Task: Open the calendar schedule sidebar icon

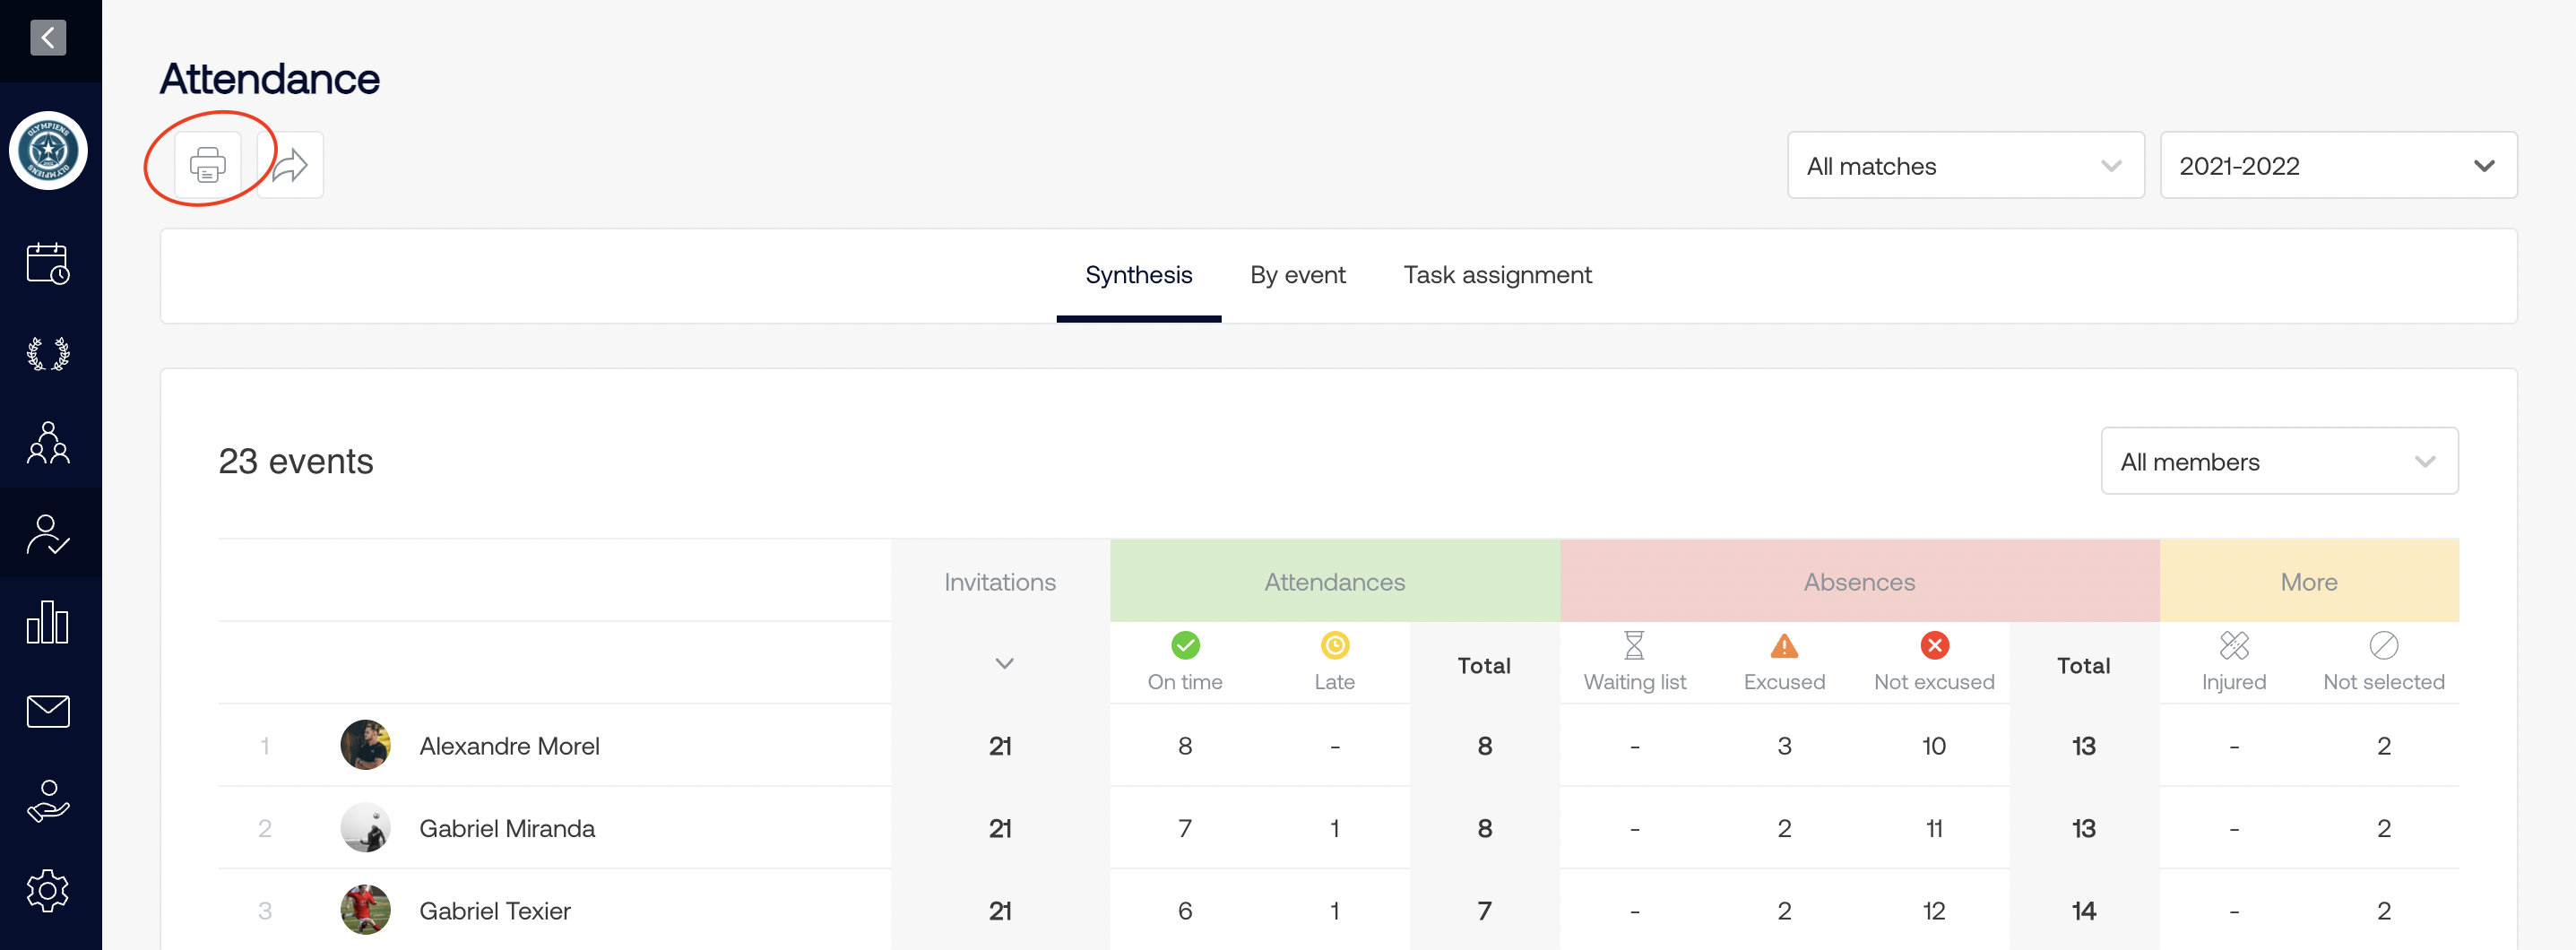Action: (48, 264)
